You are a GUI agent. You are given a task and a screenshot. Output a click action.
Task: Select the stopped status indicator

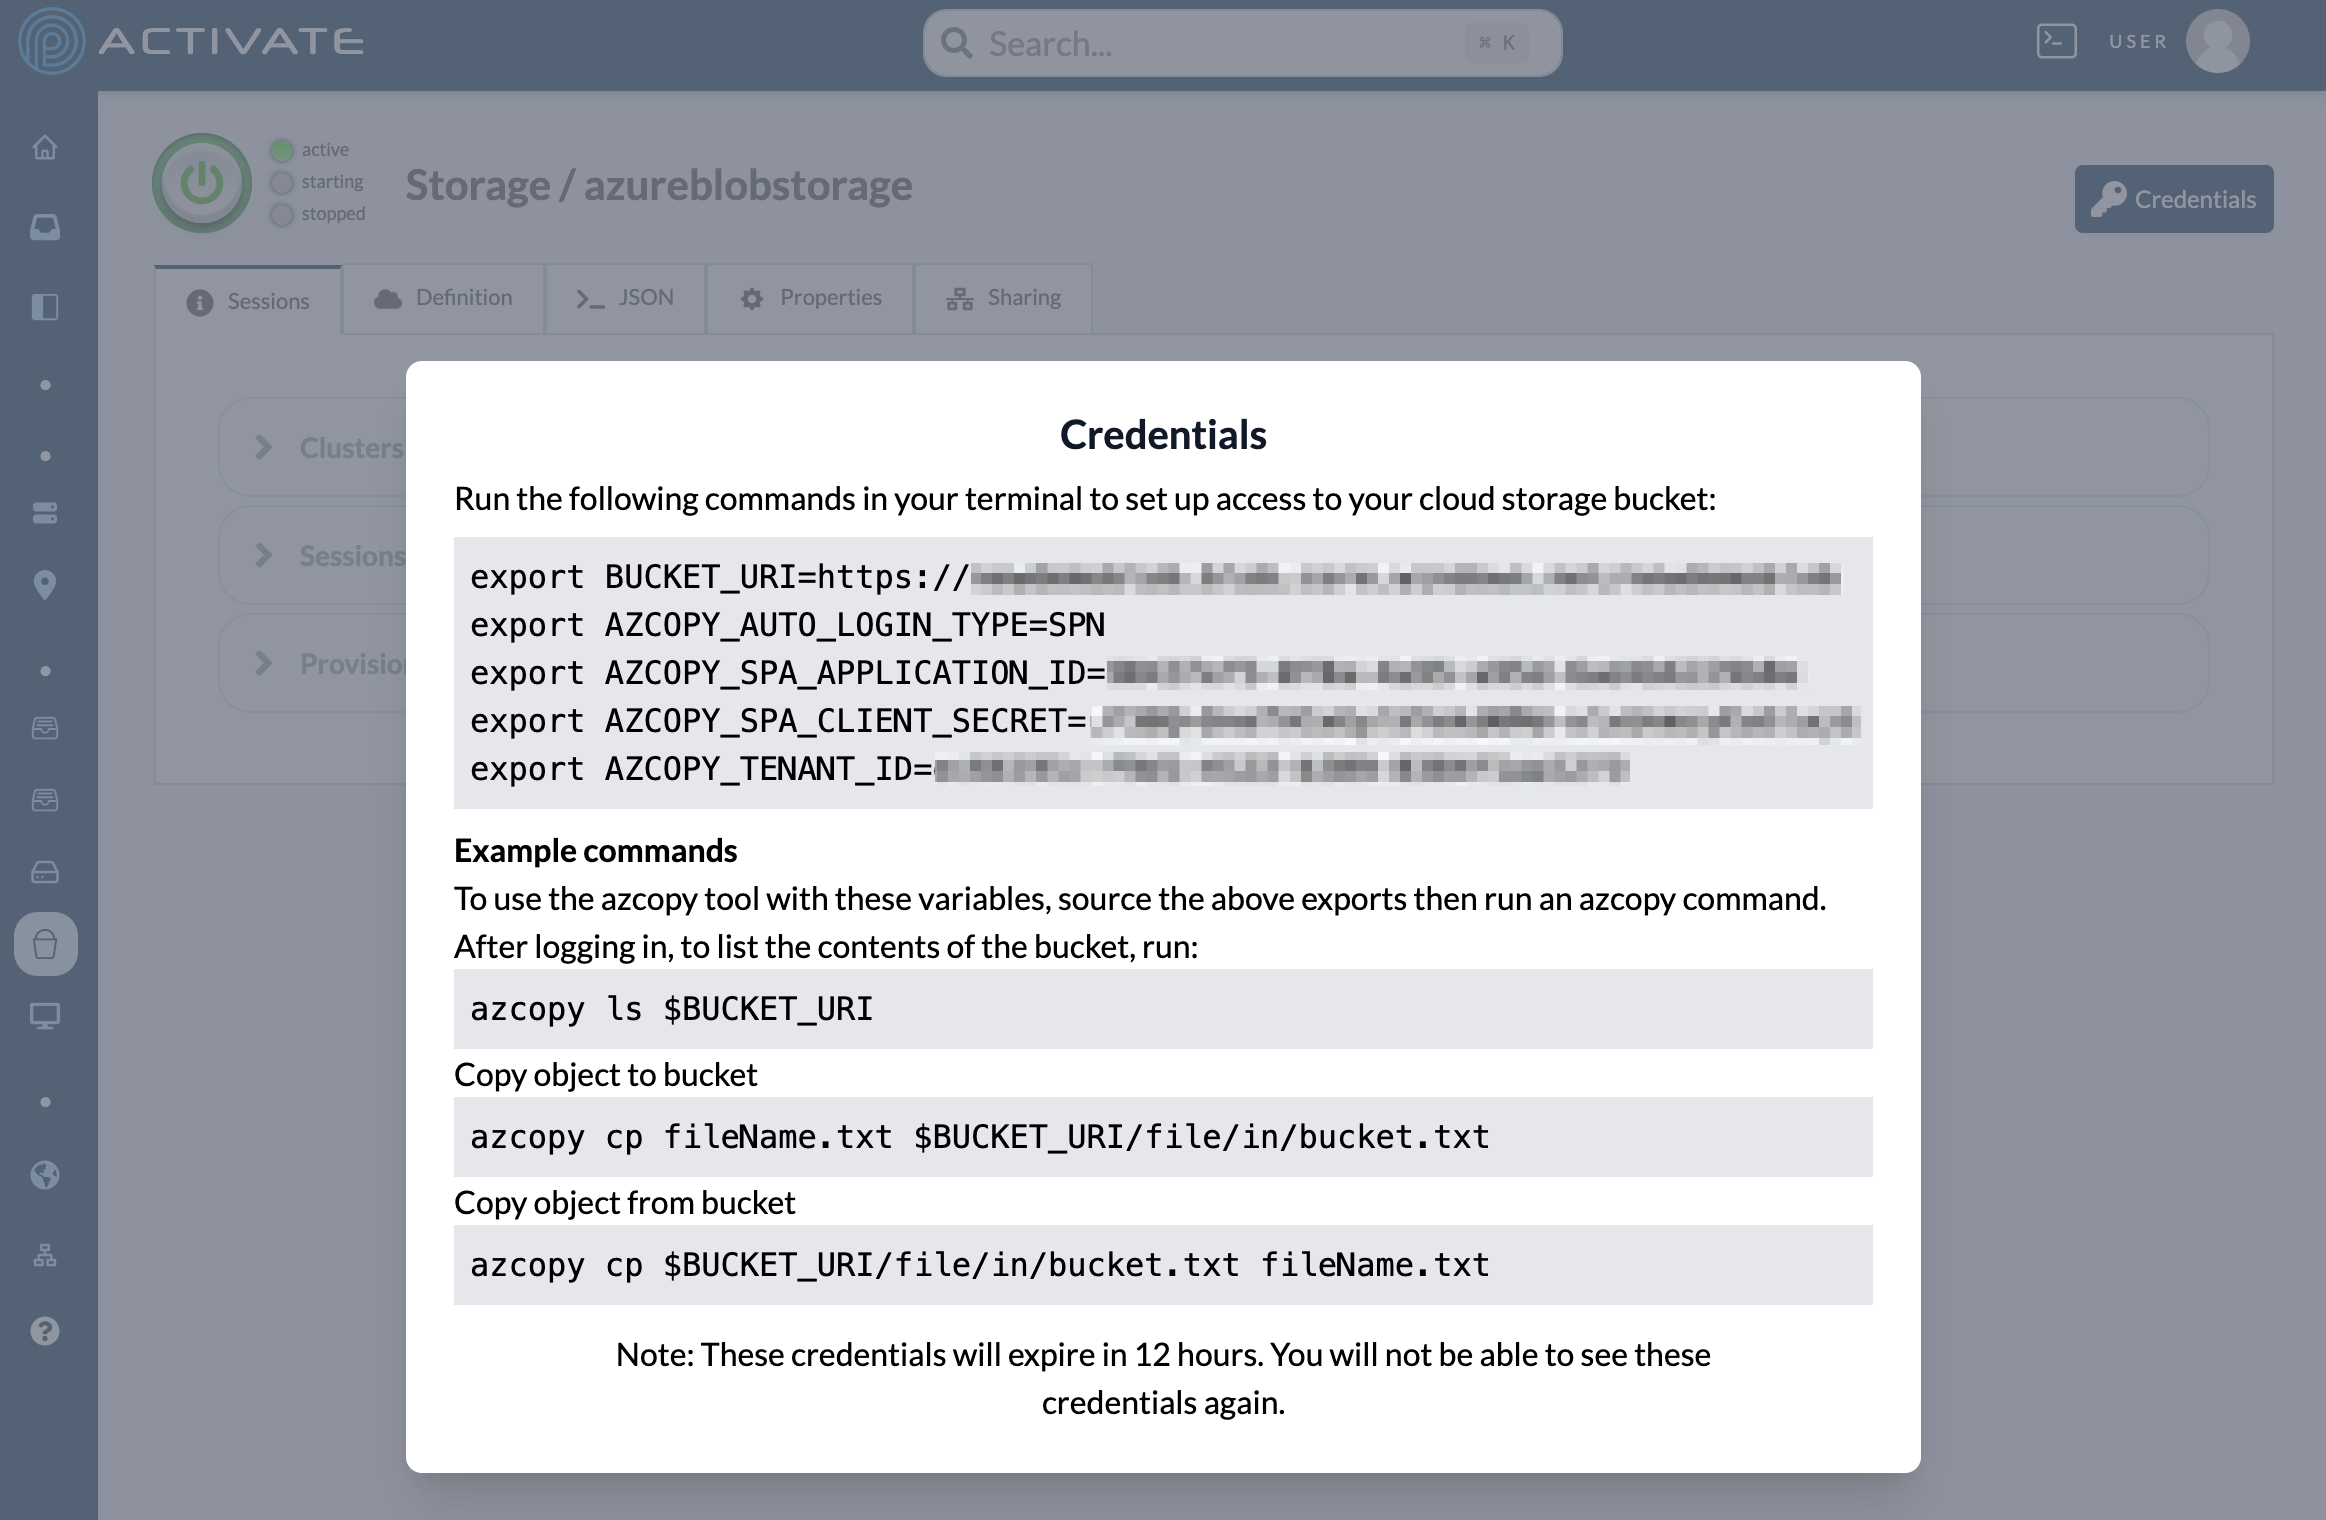[x=282, y=214]
